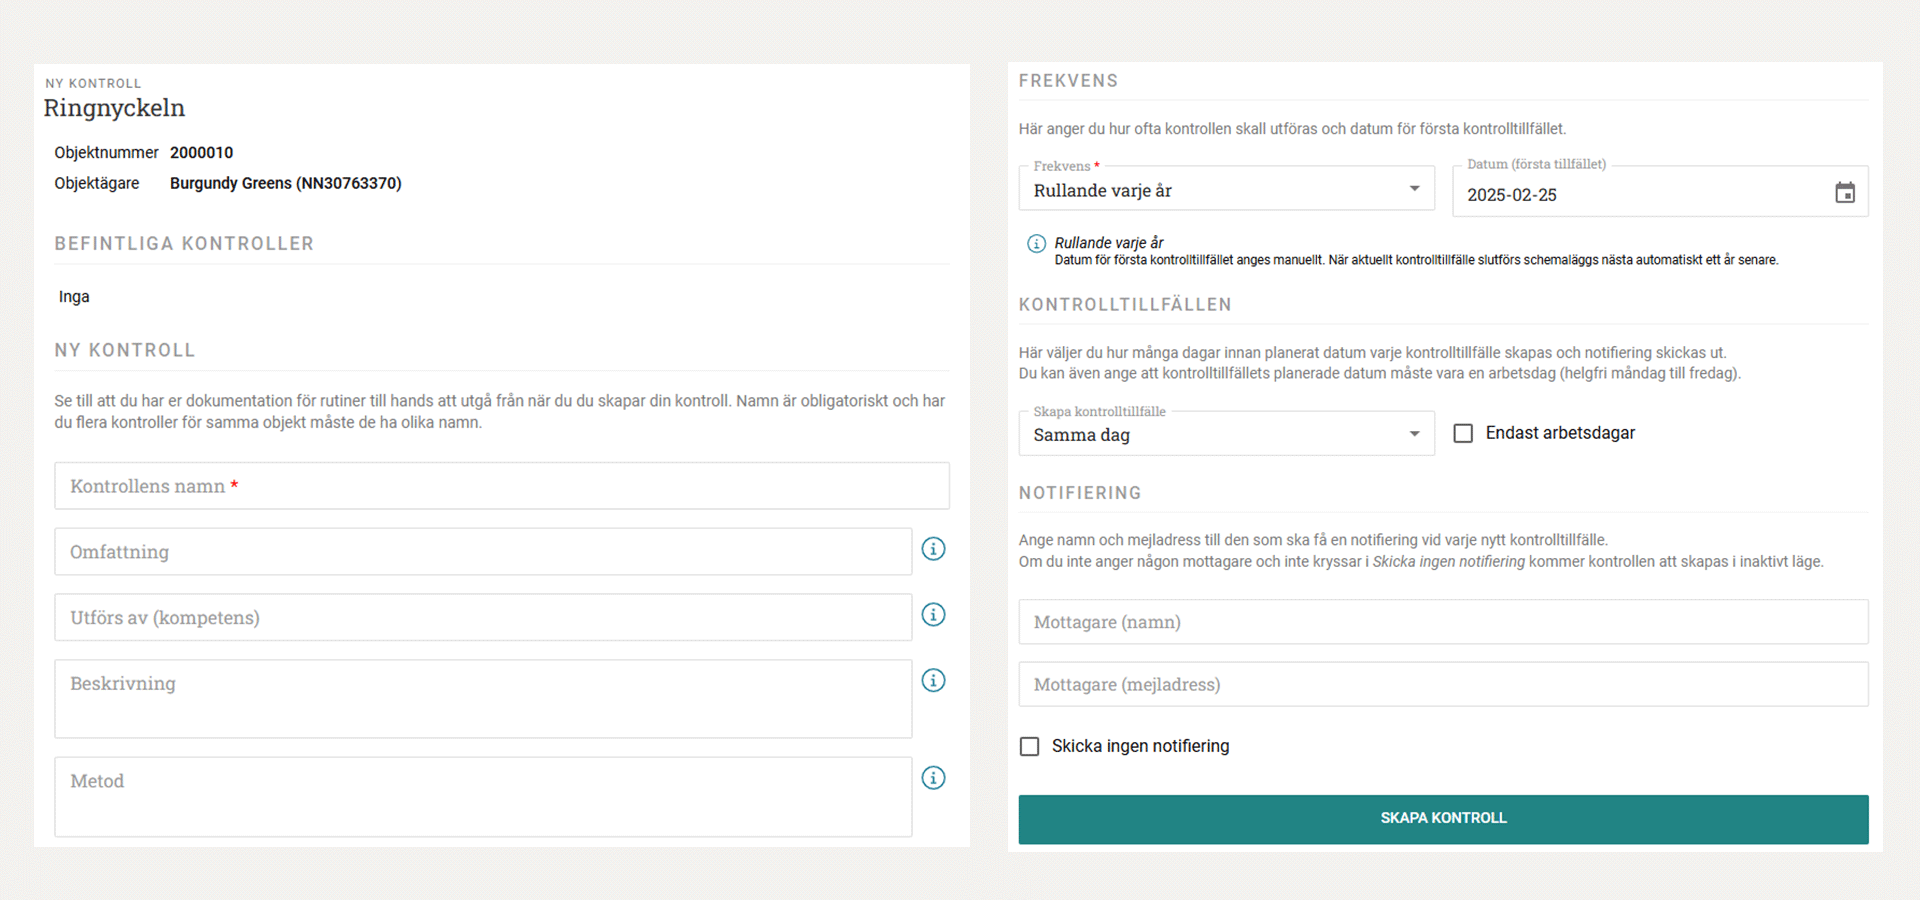Click the Beskrivning text area
Screen dimensions: 1920x900
(483, 699)
